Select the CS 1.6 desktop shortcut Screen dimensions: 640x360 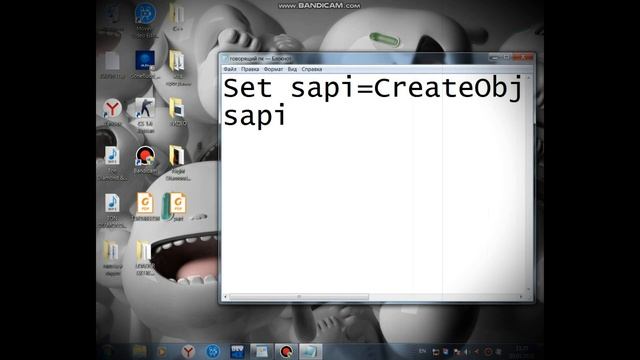coord(145,109)
